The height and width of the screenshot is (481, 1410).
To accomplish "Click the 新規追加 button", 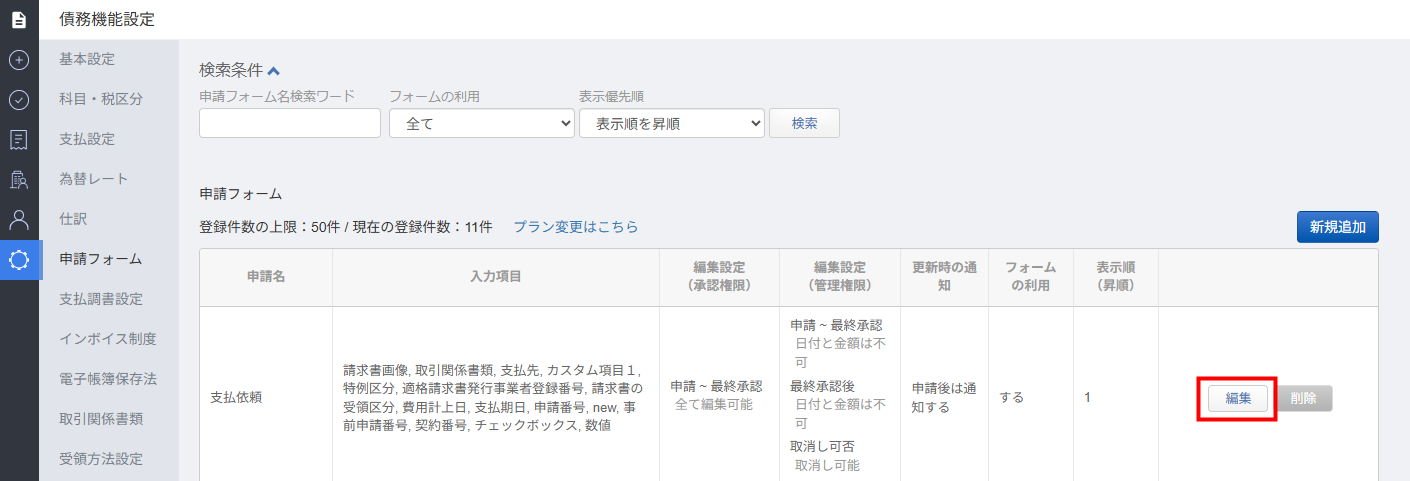I will pyautogui.click(x=1337, y=227).
